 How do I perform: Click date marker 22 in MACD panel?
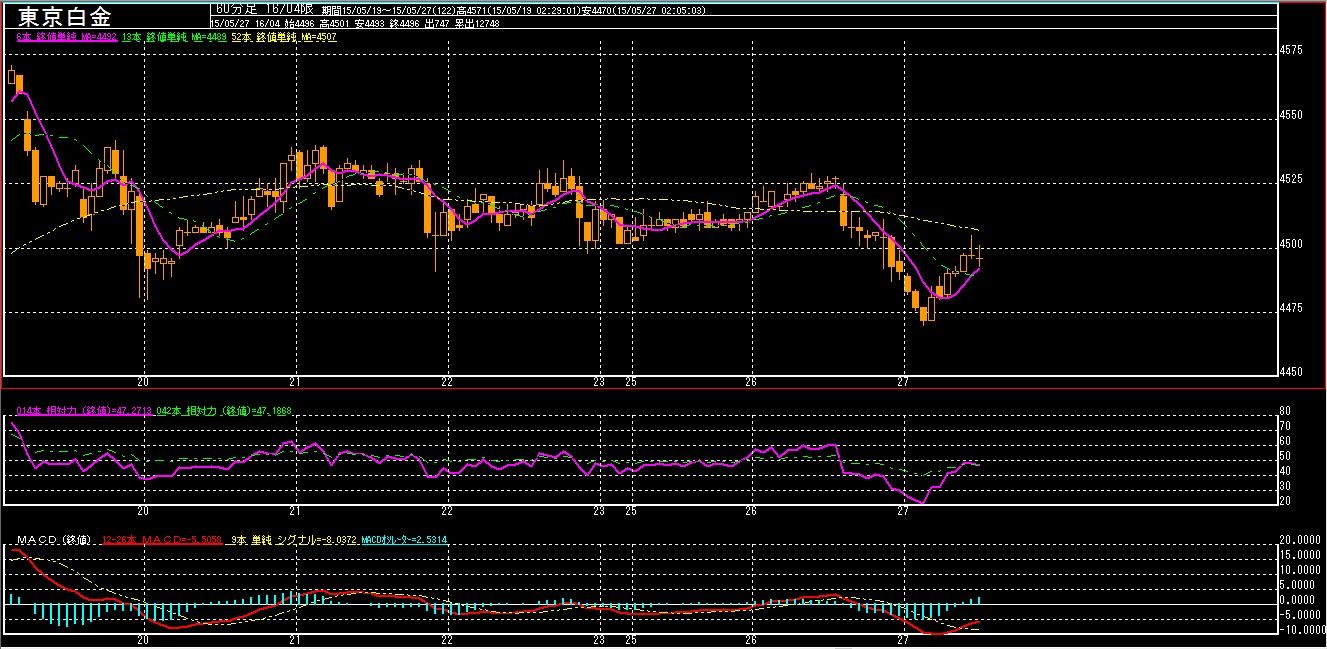[x=447, y=638]
